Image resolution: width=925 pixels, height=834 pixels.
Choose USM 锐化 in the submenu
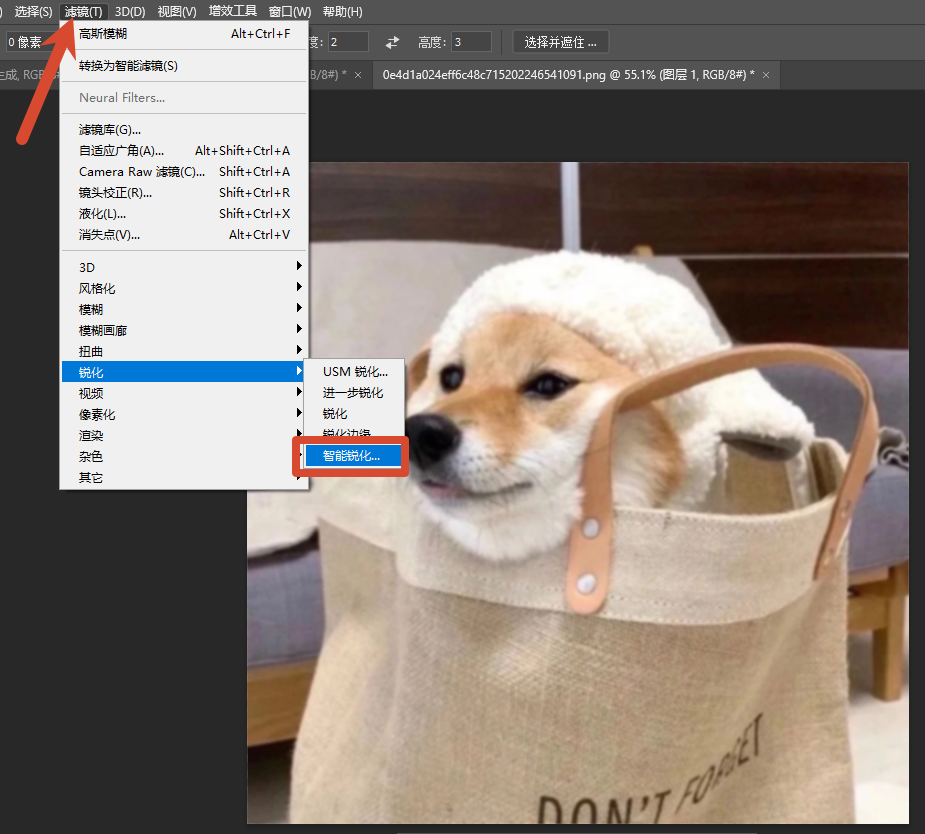[x=355, y=372]
